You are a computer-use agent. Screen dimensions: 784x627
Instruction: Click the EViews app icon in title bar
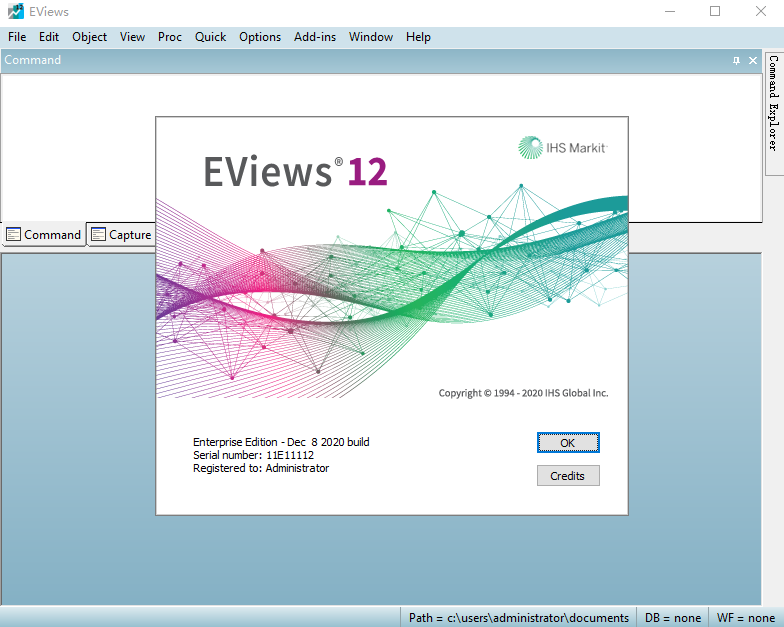[x=16, y=11]
